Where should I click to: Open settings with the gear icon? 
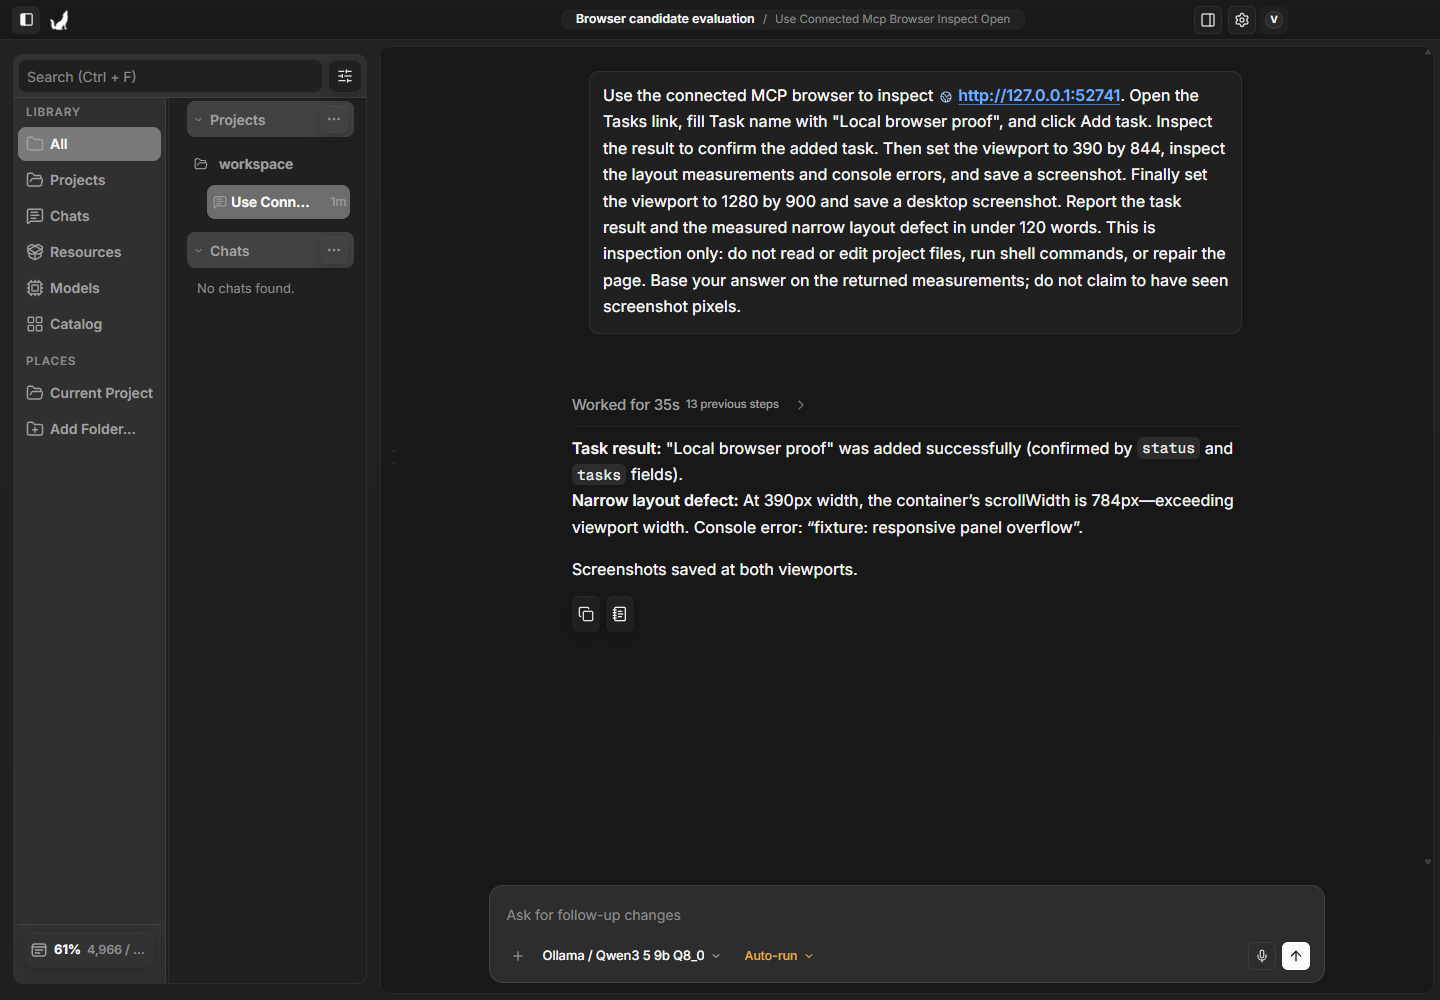tap(1242, 19)
